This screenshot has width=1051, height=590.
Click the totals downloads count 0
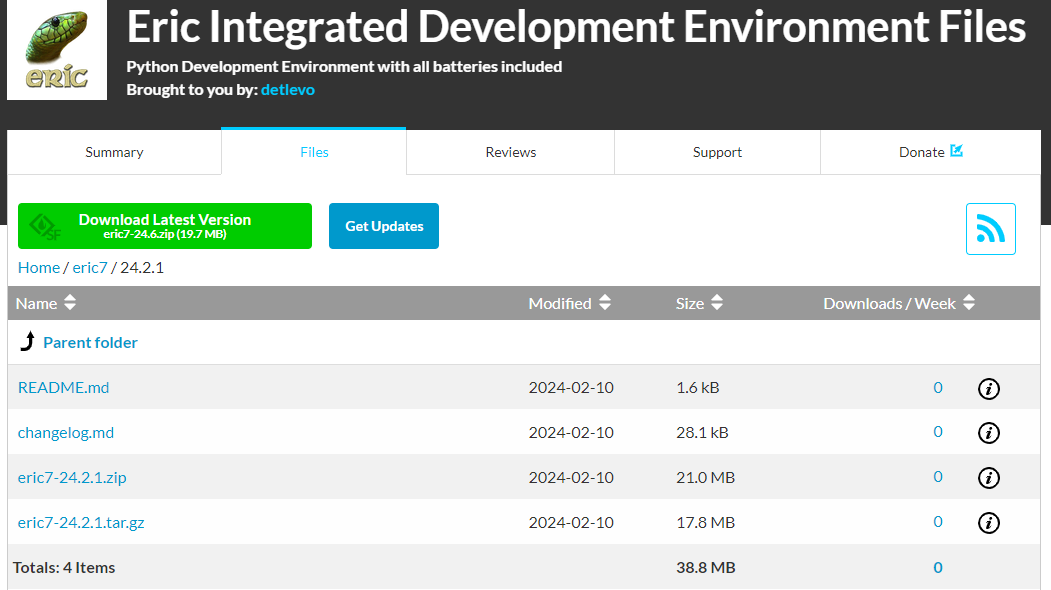938,567
